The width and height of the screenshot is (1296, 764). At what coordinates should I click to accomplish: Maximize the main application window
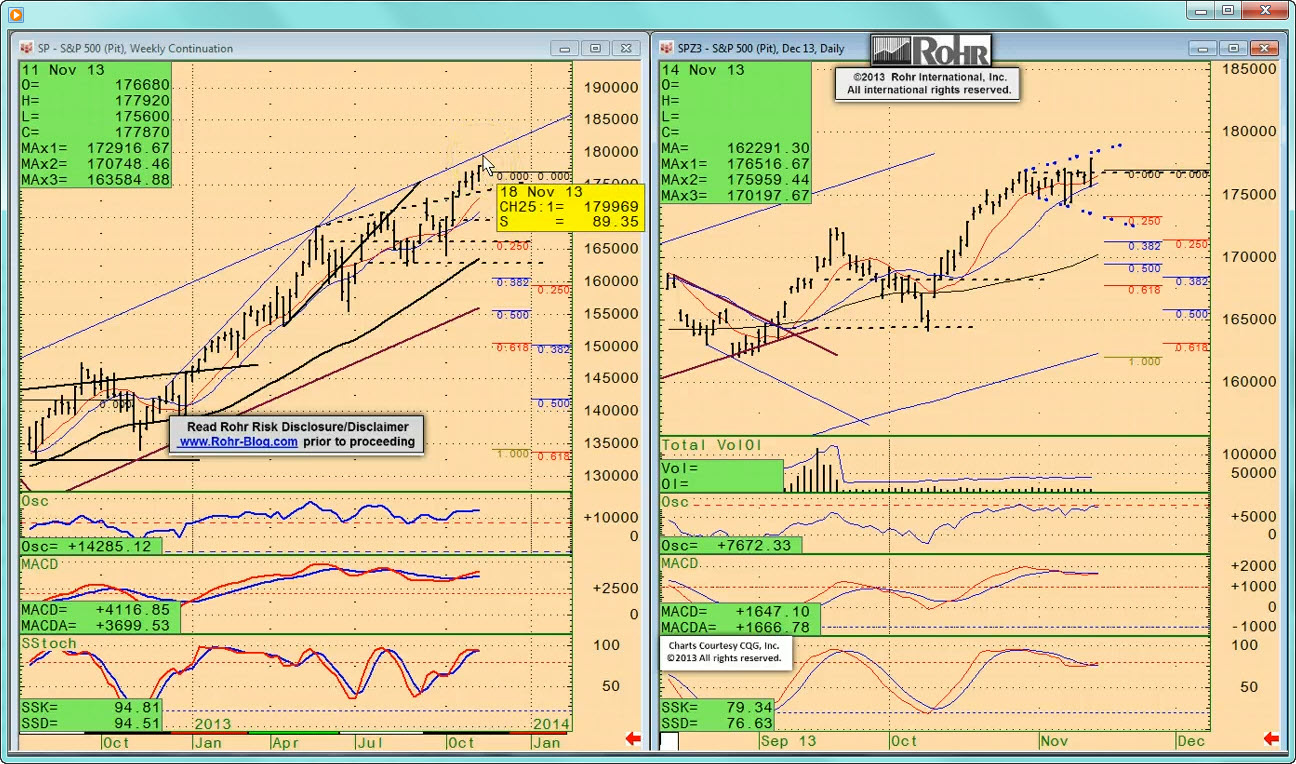pos(1228,11)
